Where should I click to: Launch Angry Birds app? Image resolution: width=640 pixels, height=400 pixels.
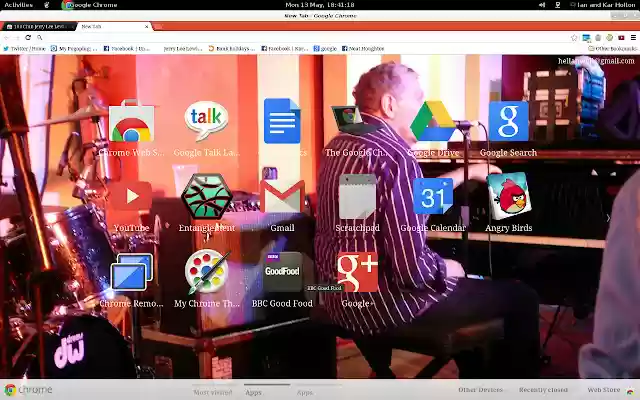point(509,196)
